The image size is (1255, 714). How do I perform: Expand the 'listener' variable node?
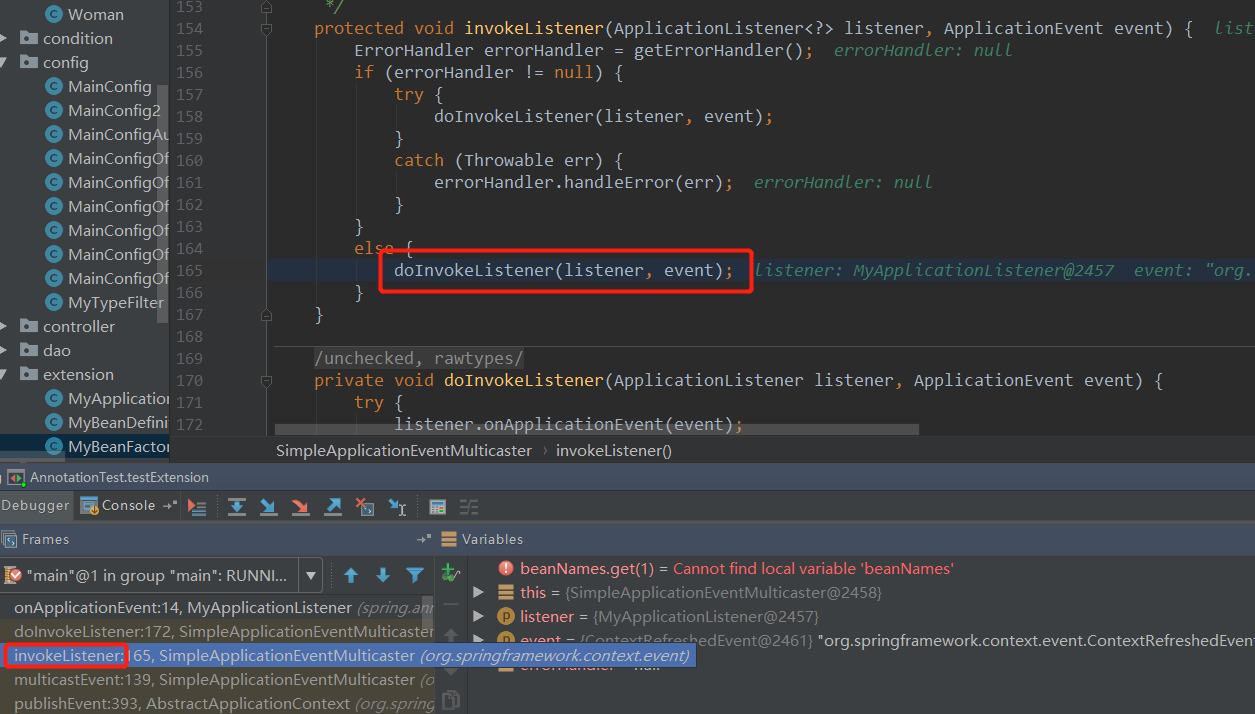pyautogui.click(x=478, y=616)
